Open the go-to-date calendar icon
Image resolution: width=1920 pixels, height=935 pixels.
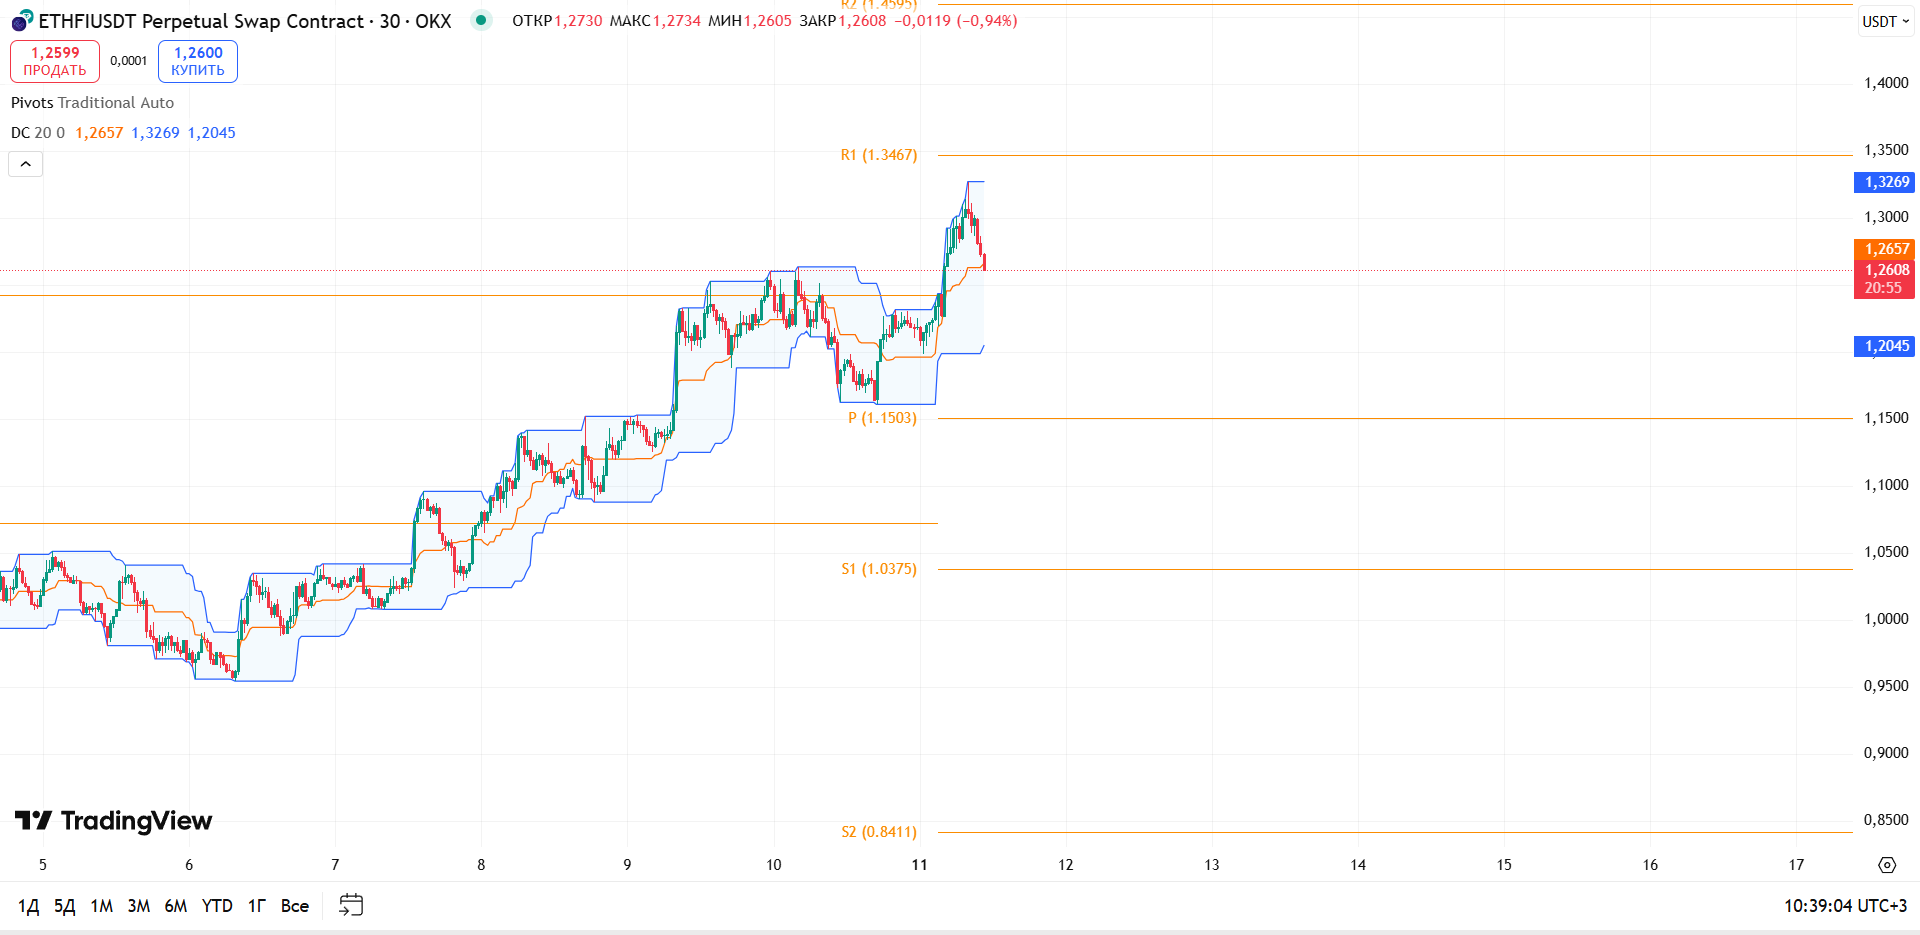coord(351,905)
